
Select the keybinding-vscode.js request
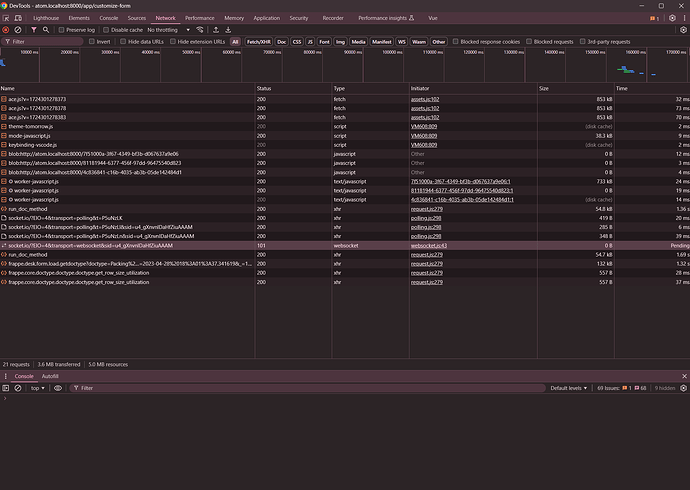(x=345, y=145)
